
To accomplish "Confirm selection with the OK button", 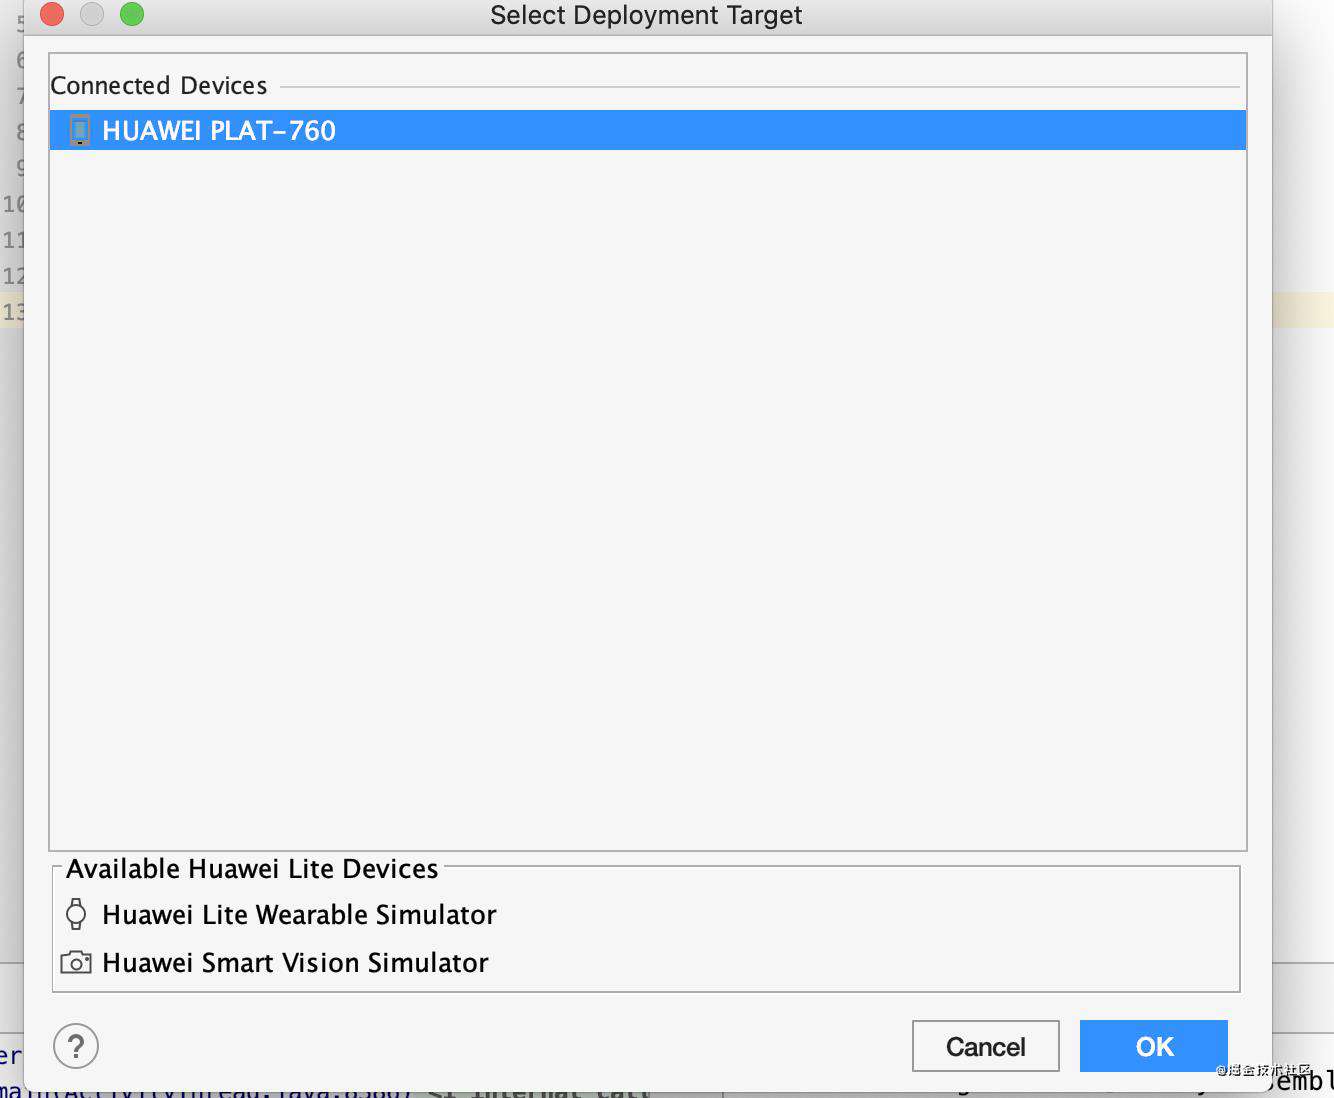I will coord(1154,1046).
